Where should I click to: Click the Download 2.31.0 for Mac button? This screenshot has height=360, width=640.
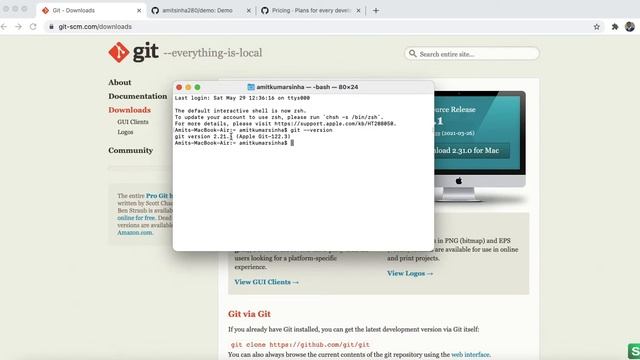coord(471,151)
